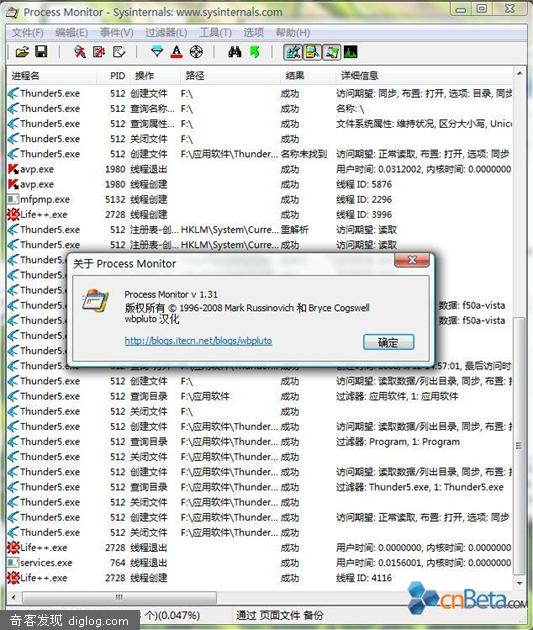Viewport: 533px width, 630px height.
Task: Open the 文件(F) menu
Action: (27, 33)
